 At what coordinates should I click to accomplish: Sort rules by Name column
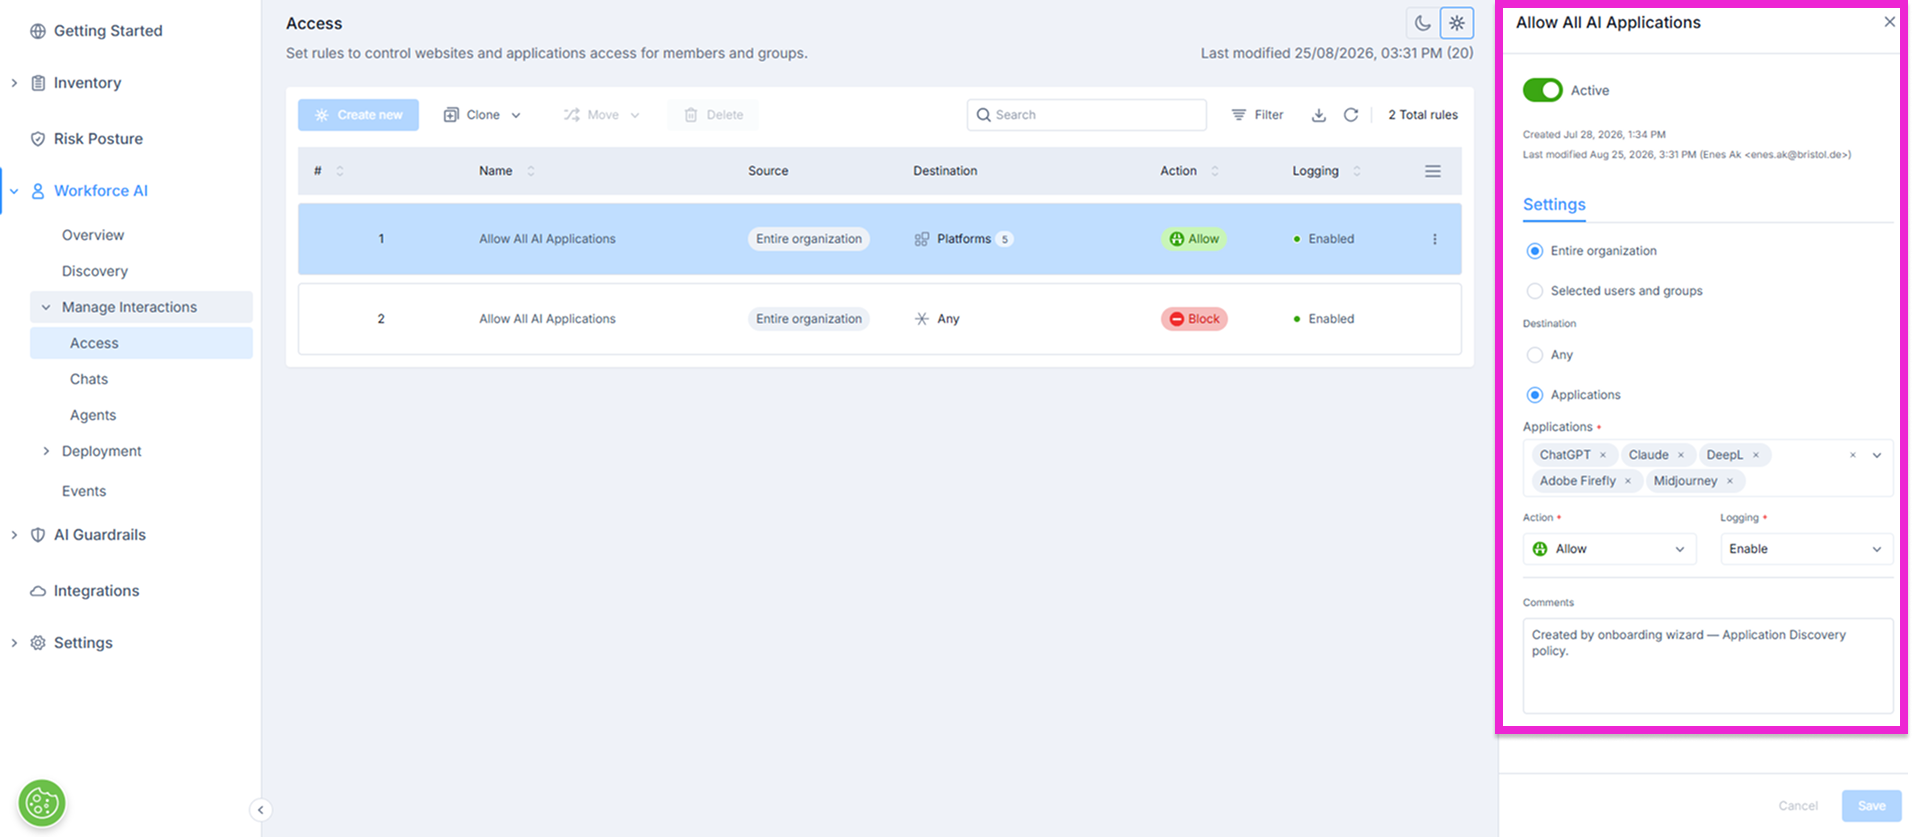click(531, 171)
